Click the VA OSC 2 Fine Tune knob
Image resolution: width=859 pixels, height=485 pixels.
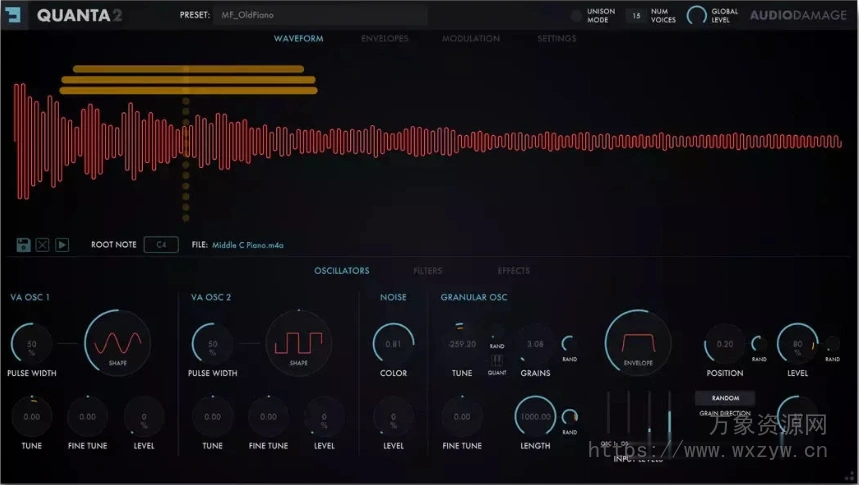[x=268, y=417]
